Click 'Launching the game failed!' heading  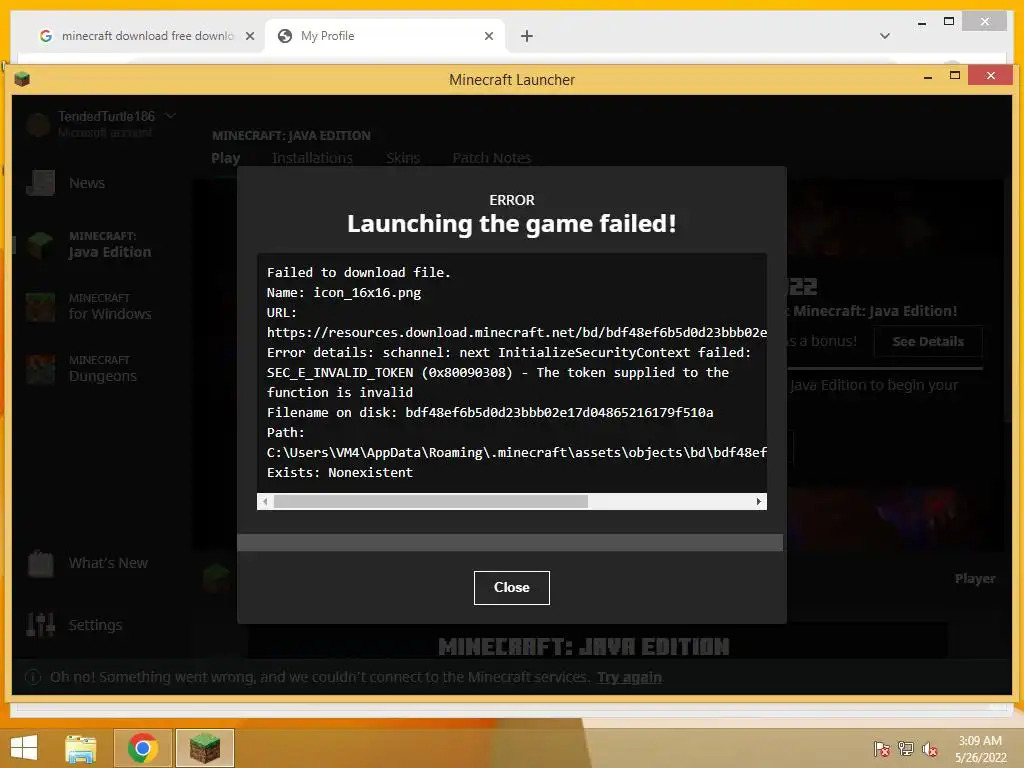pyautogui.click(x=511, y=224)
